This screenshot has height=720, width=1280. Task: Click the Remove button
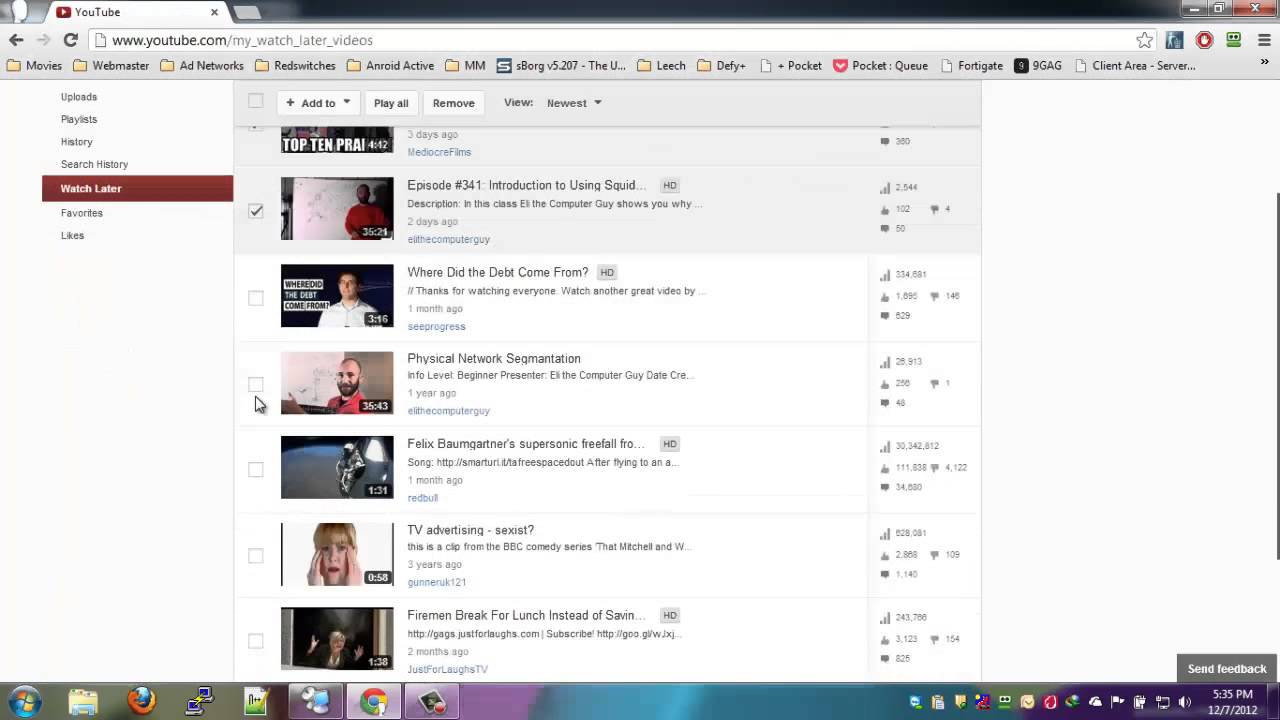(453, 103)
